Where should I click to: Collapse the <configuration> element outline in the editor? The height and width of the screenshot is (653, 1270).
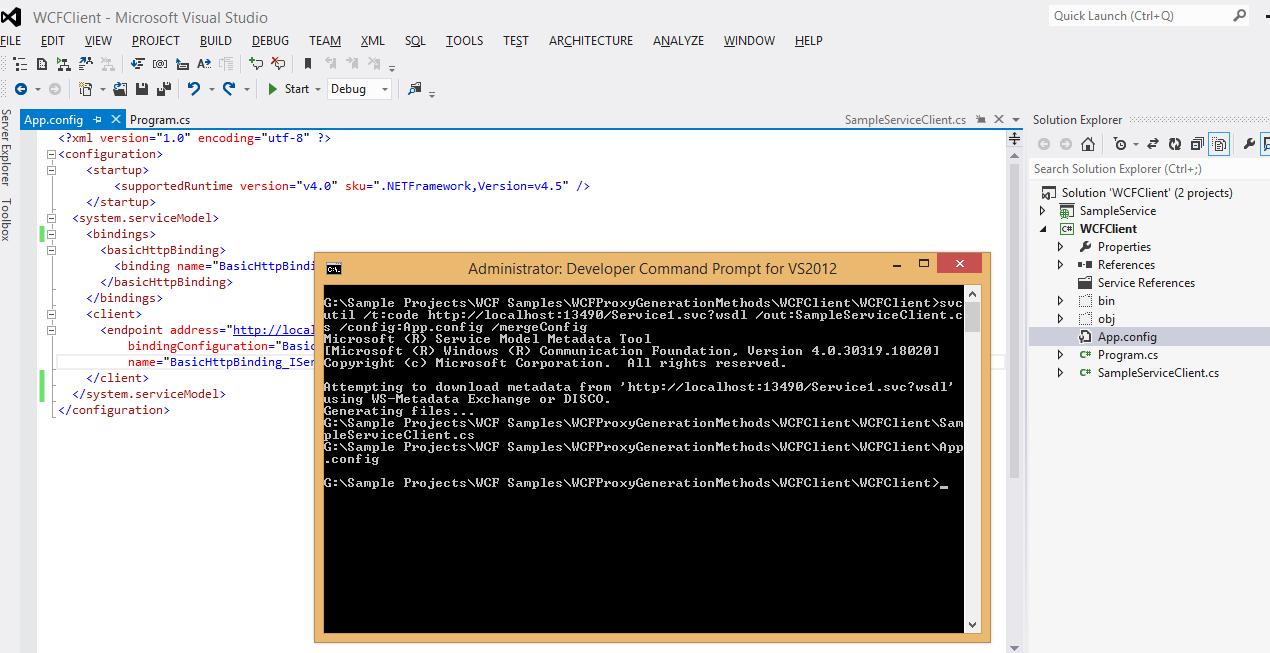click(52, 154)
